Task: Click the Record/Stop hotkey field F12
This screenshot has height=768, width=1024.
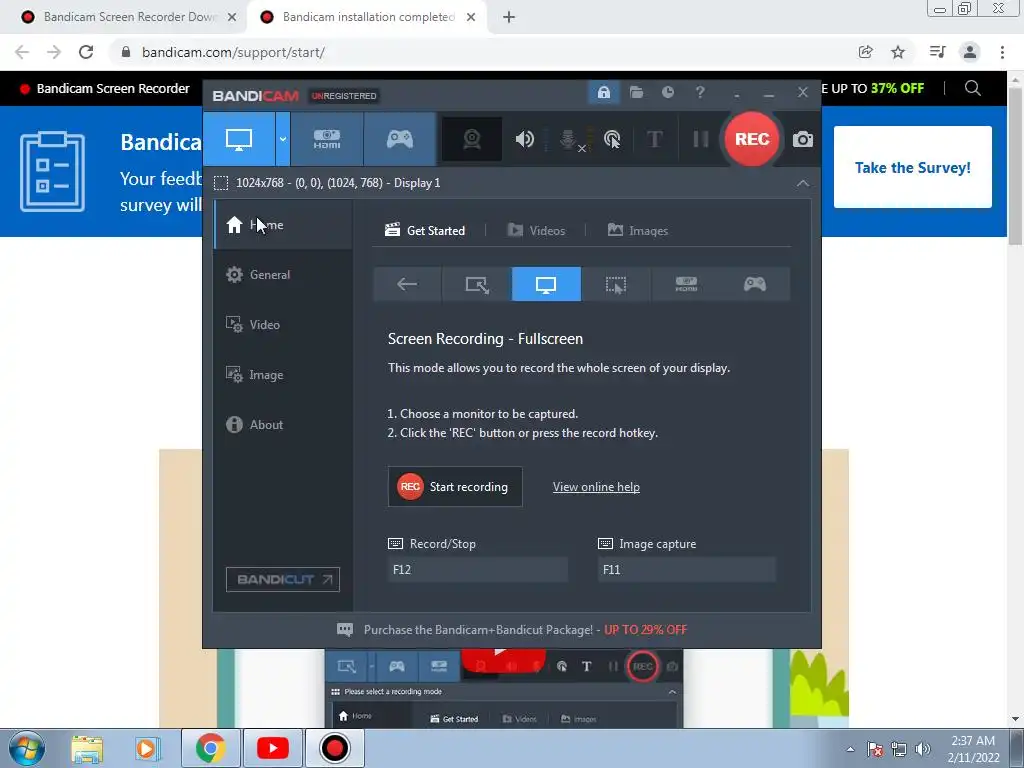Action: tap(477, 569)
